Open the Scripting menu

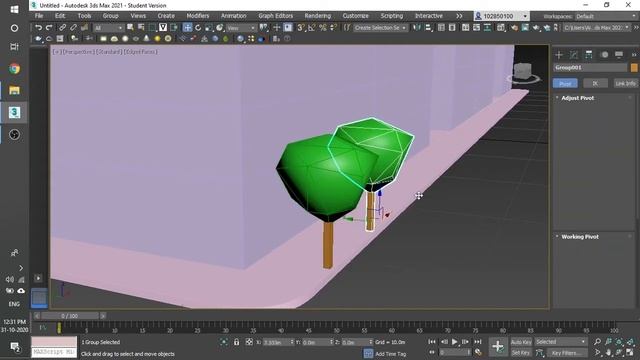392,16
